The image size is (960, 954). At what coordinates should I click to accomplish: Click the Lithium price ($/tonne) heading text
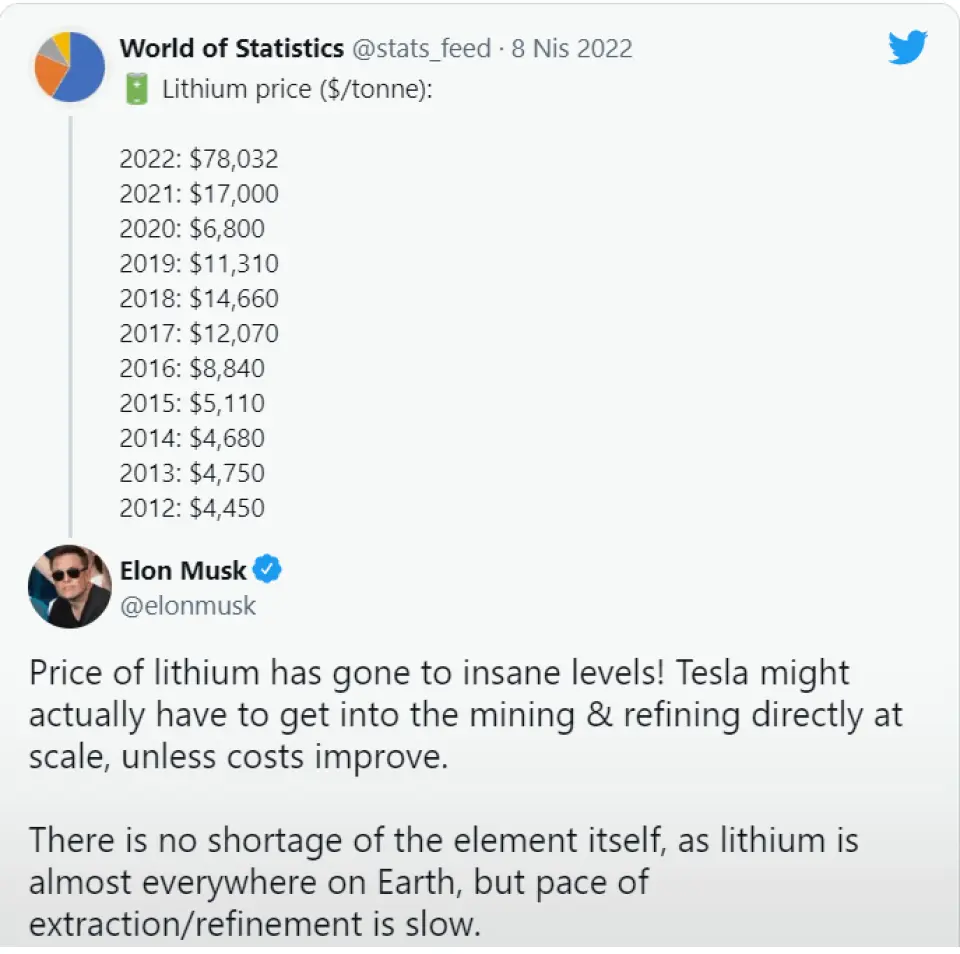click(297, 89)
